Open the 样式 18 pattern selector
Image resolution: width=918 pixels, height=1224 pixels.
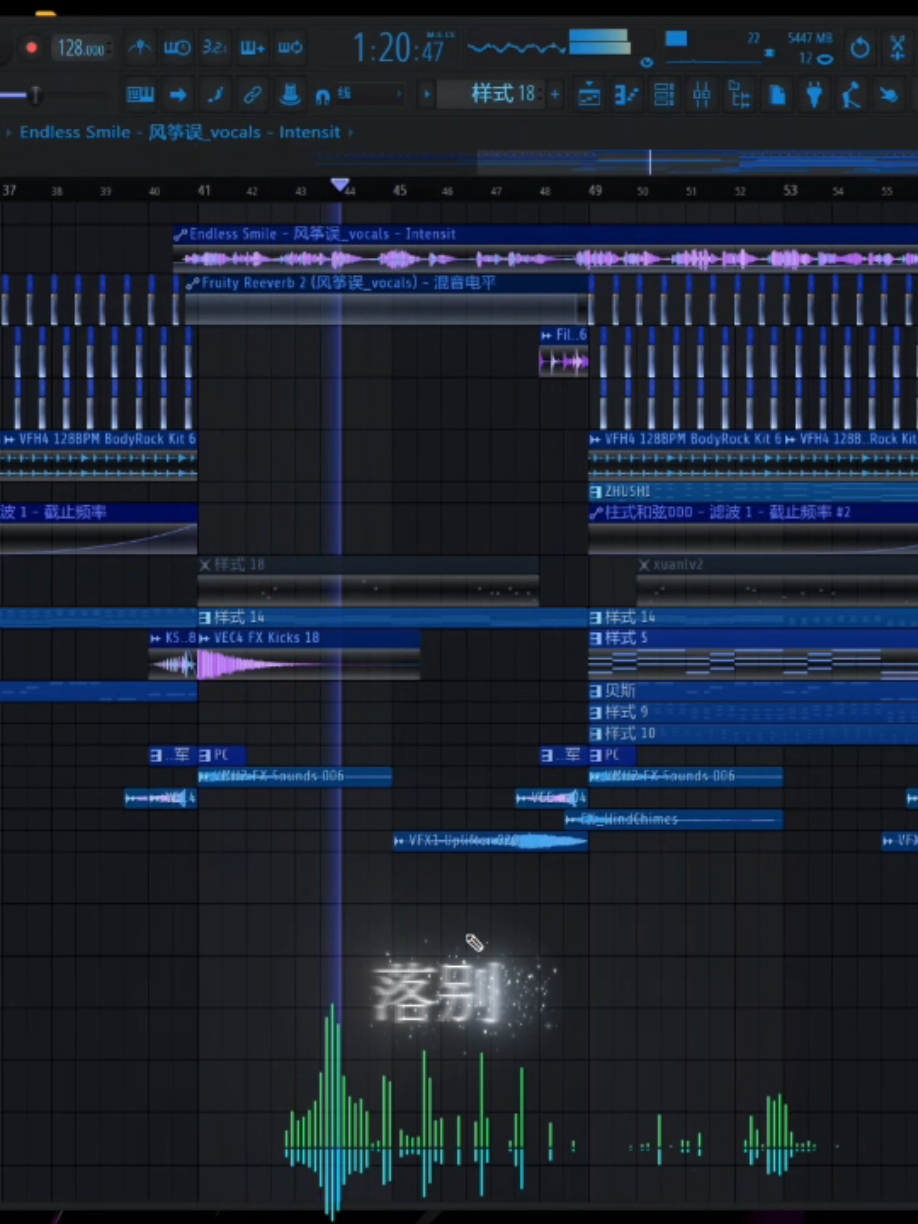coord(492,95)
